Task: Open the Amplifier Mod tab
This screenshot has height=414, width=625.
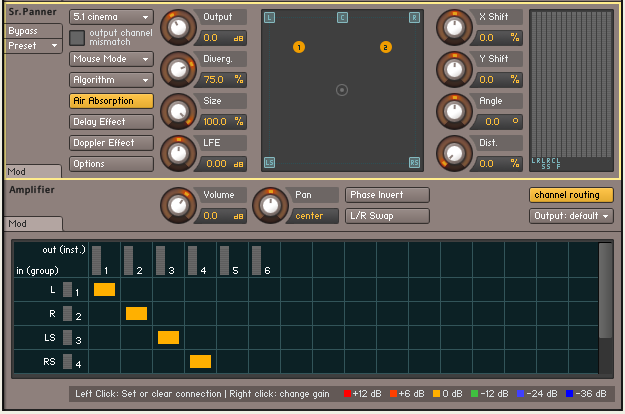Action: coord(33,224)
